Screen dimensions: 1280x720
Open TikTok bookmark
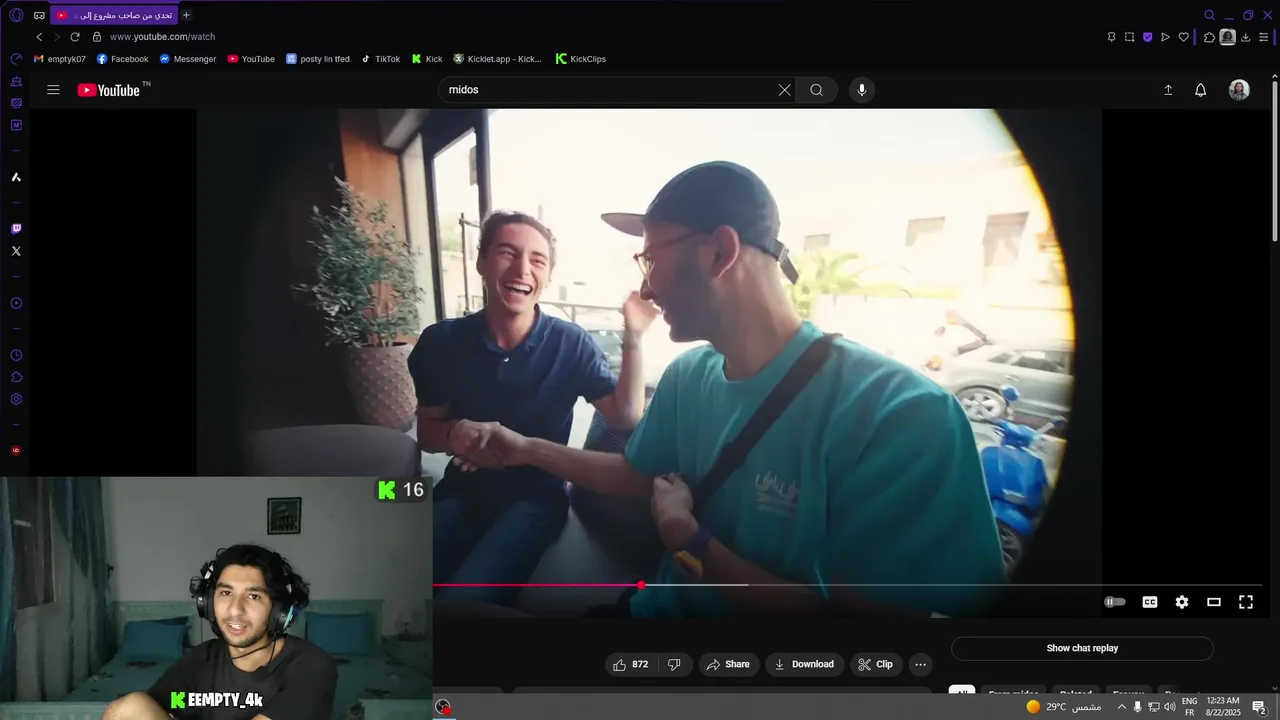tap(380, 59)
